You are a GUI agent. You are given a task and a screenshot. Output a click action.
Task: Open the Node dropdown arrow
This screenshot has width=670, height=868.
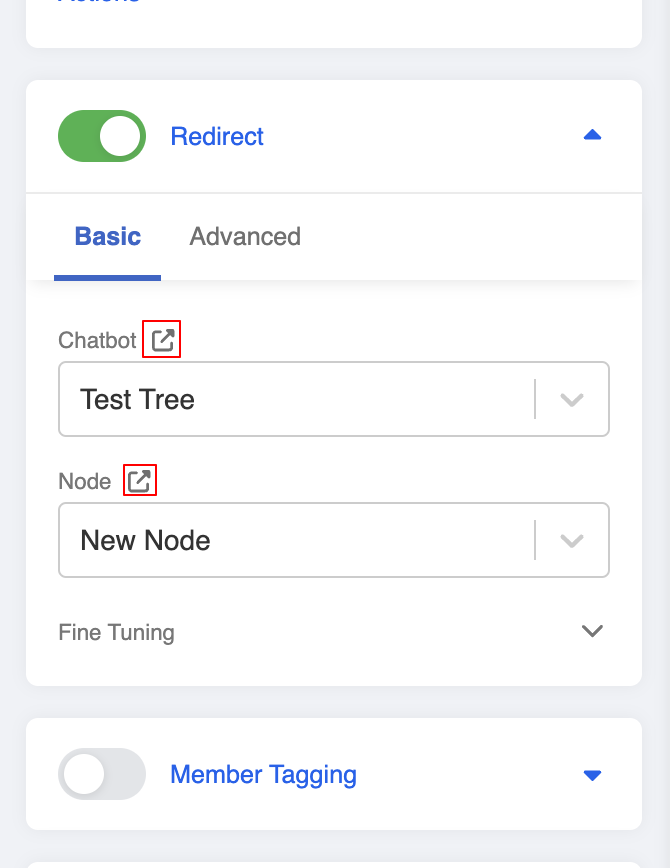[x=572, y=540]
